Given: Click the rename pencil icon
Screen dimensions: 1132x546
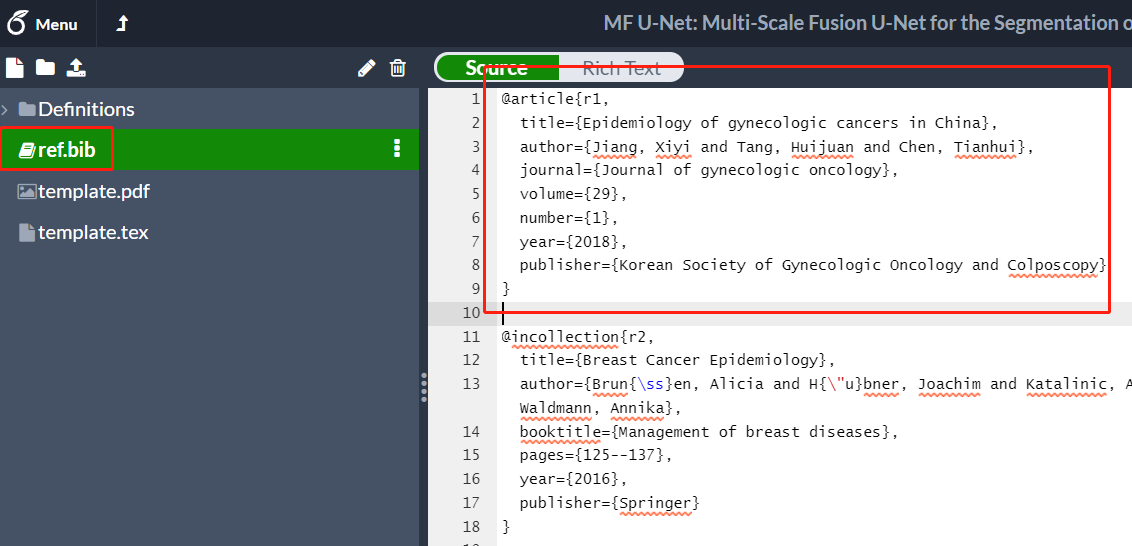Looking at the screenshot, I should pyautogui.click(x=367, y=68).
